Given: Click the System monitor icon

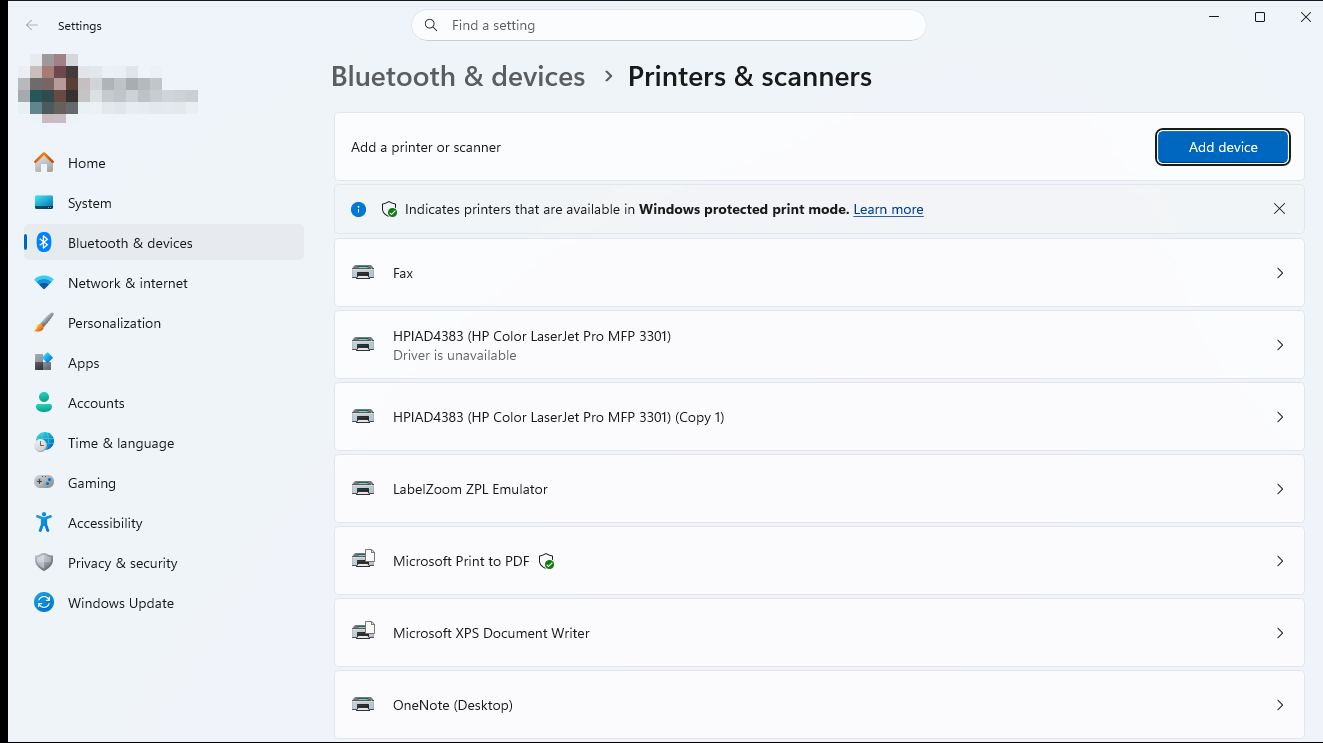Looking at the screenshot, I should click(44, 203).
